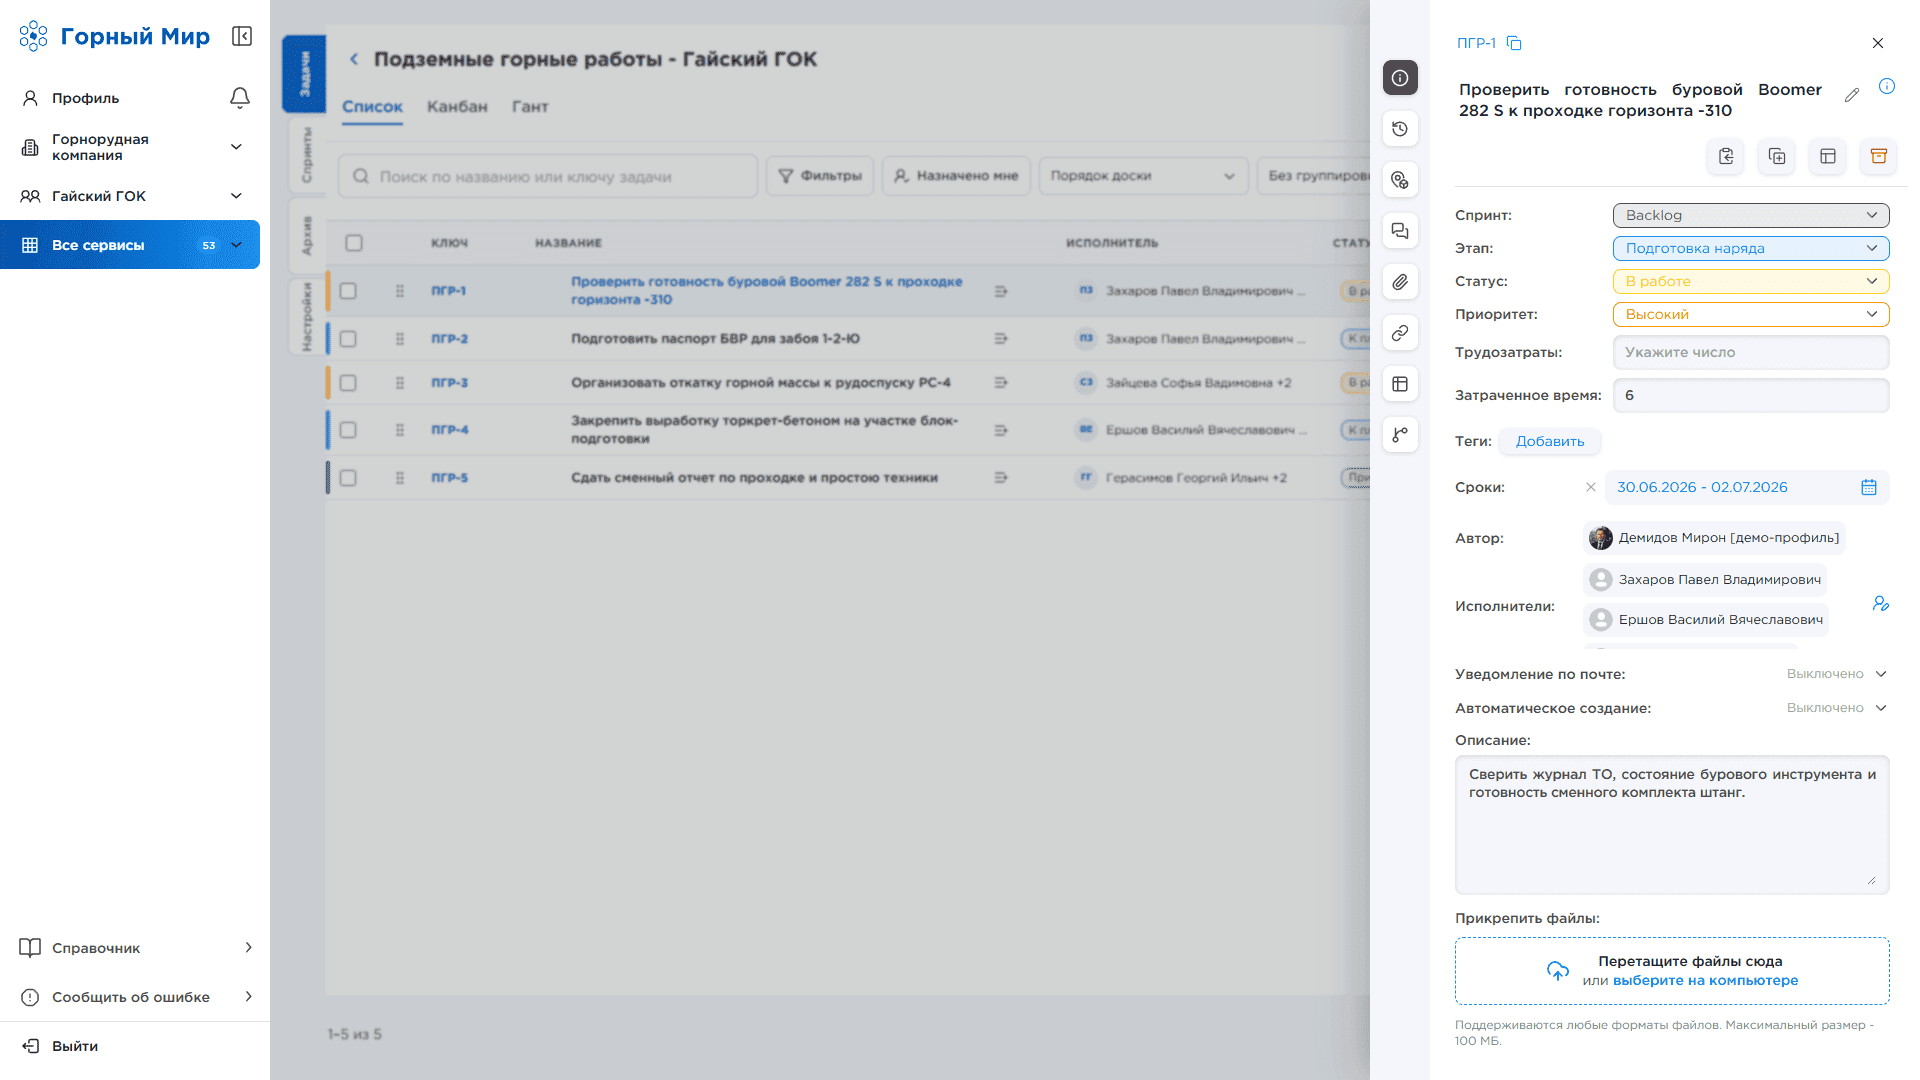Open comments chat icon
This screenshot has width=1920, height=1080.
(x=1400, y=231)
